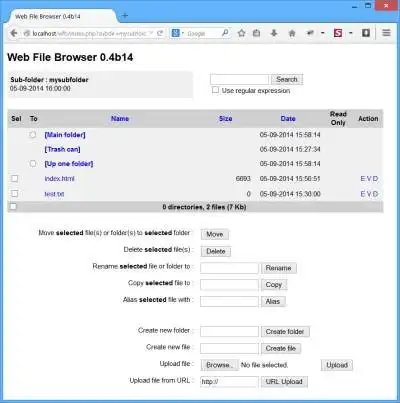Open the [Trash can] link

tap(62, 149)
